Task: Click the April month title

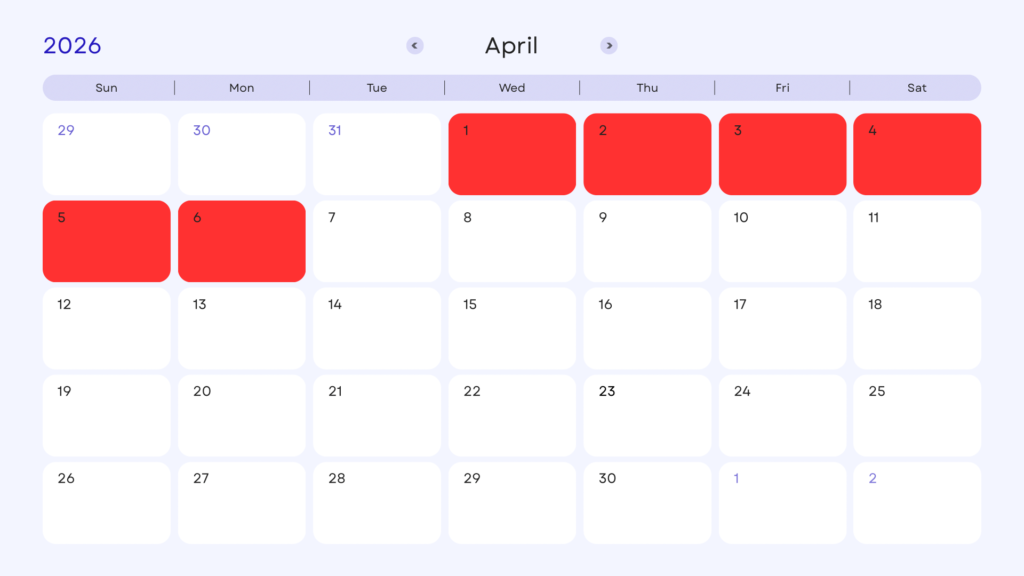Action: click(x=511, y=46)
